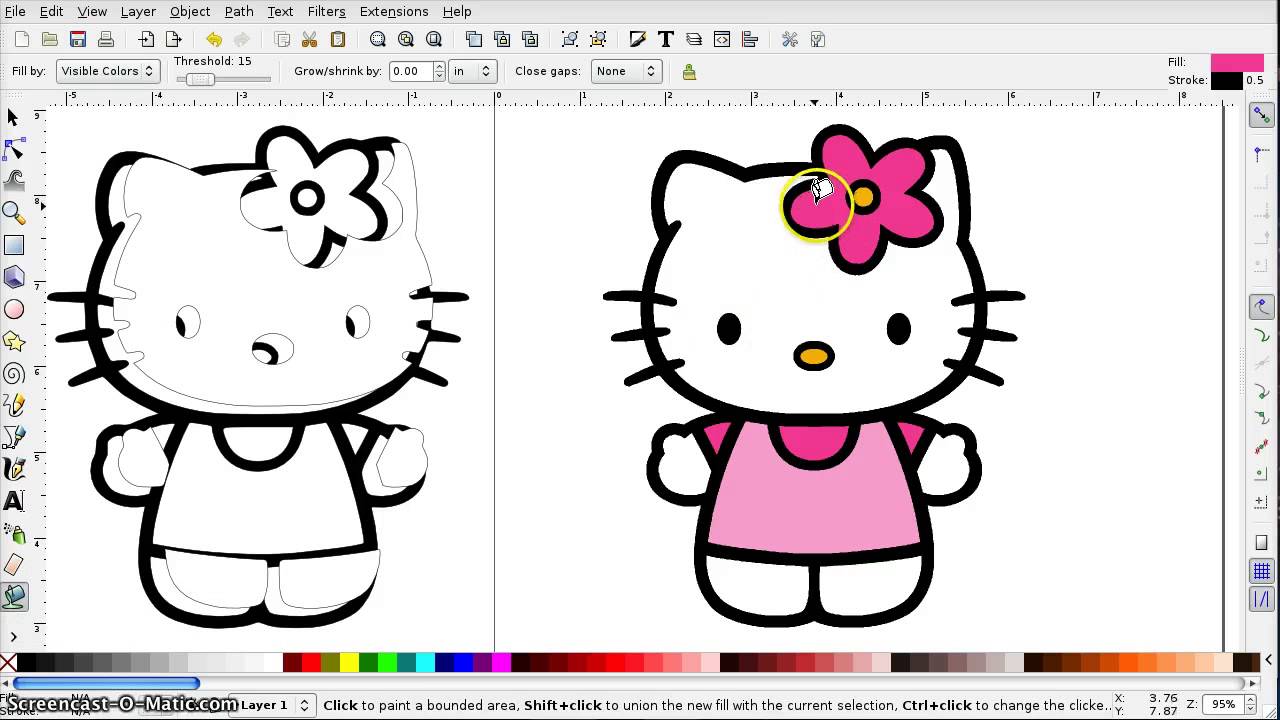
Task: Print the document with the printer icon
Action: pyautogui.click(x=106, y=40)
